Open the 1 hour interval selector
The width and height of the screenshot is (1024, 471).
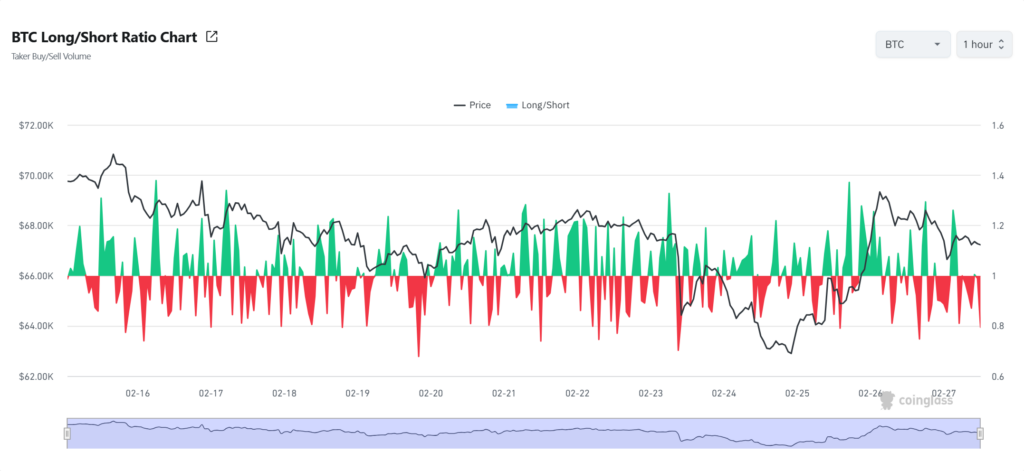pyautogui.click(x=983, y=45)
